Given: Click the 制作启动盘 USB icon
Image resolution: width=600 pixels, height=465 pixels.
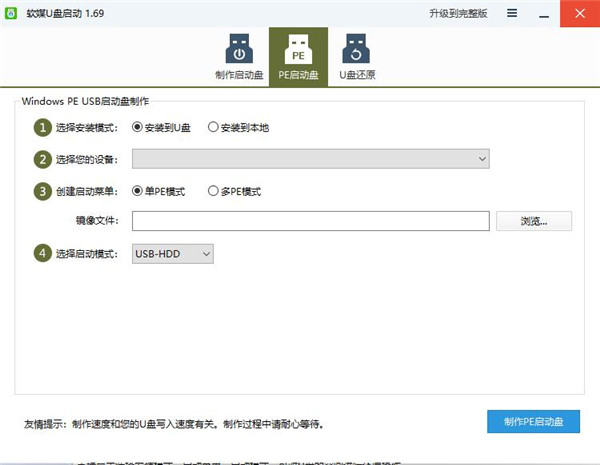Looking at the screenshot, I should 241,49.
